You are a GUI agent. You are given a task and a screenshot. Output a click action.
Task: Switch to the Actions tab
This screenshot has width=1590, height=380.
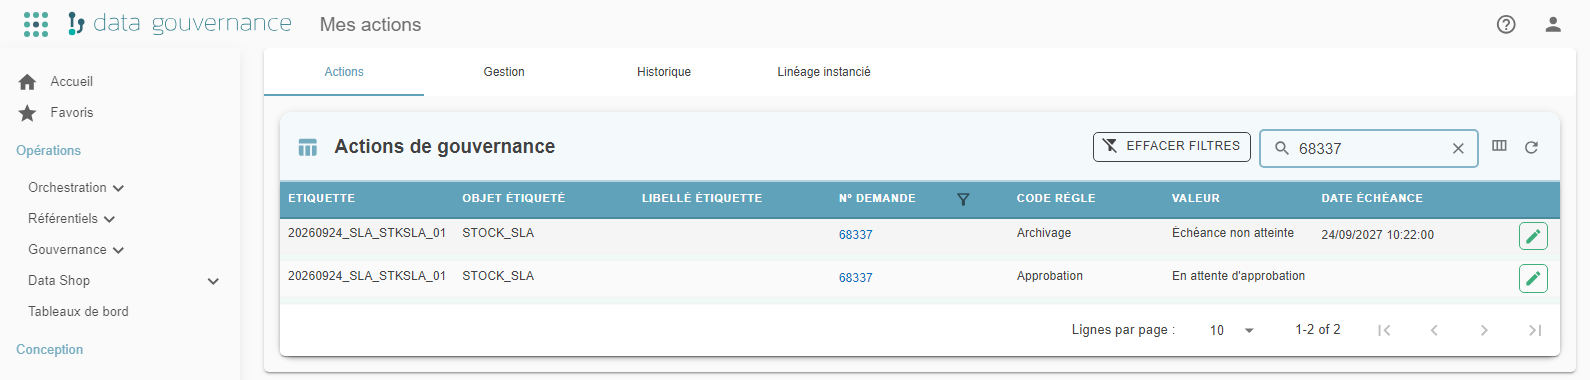coord(344,72)
